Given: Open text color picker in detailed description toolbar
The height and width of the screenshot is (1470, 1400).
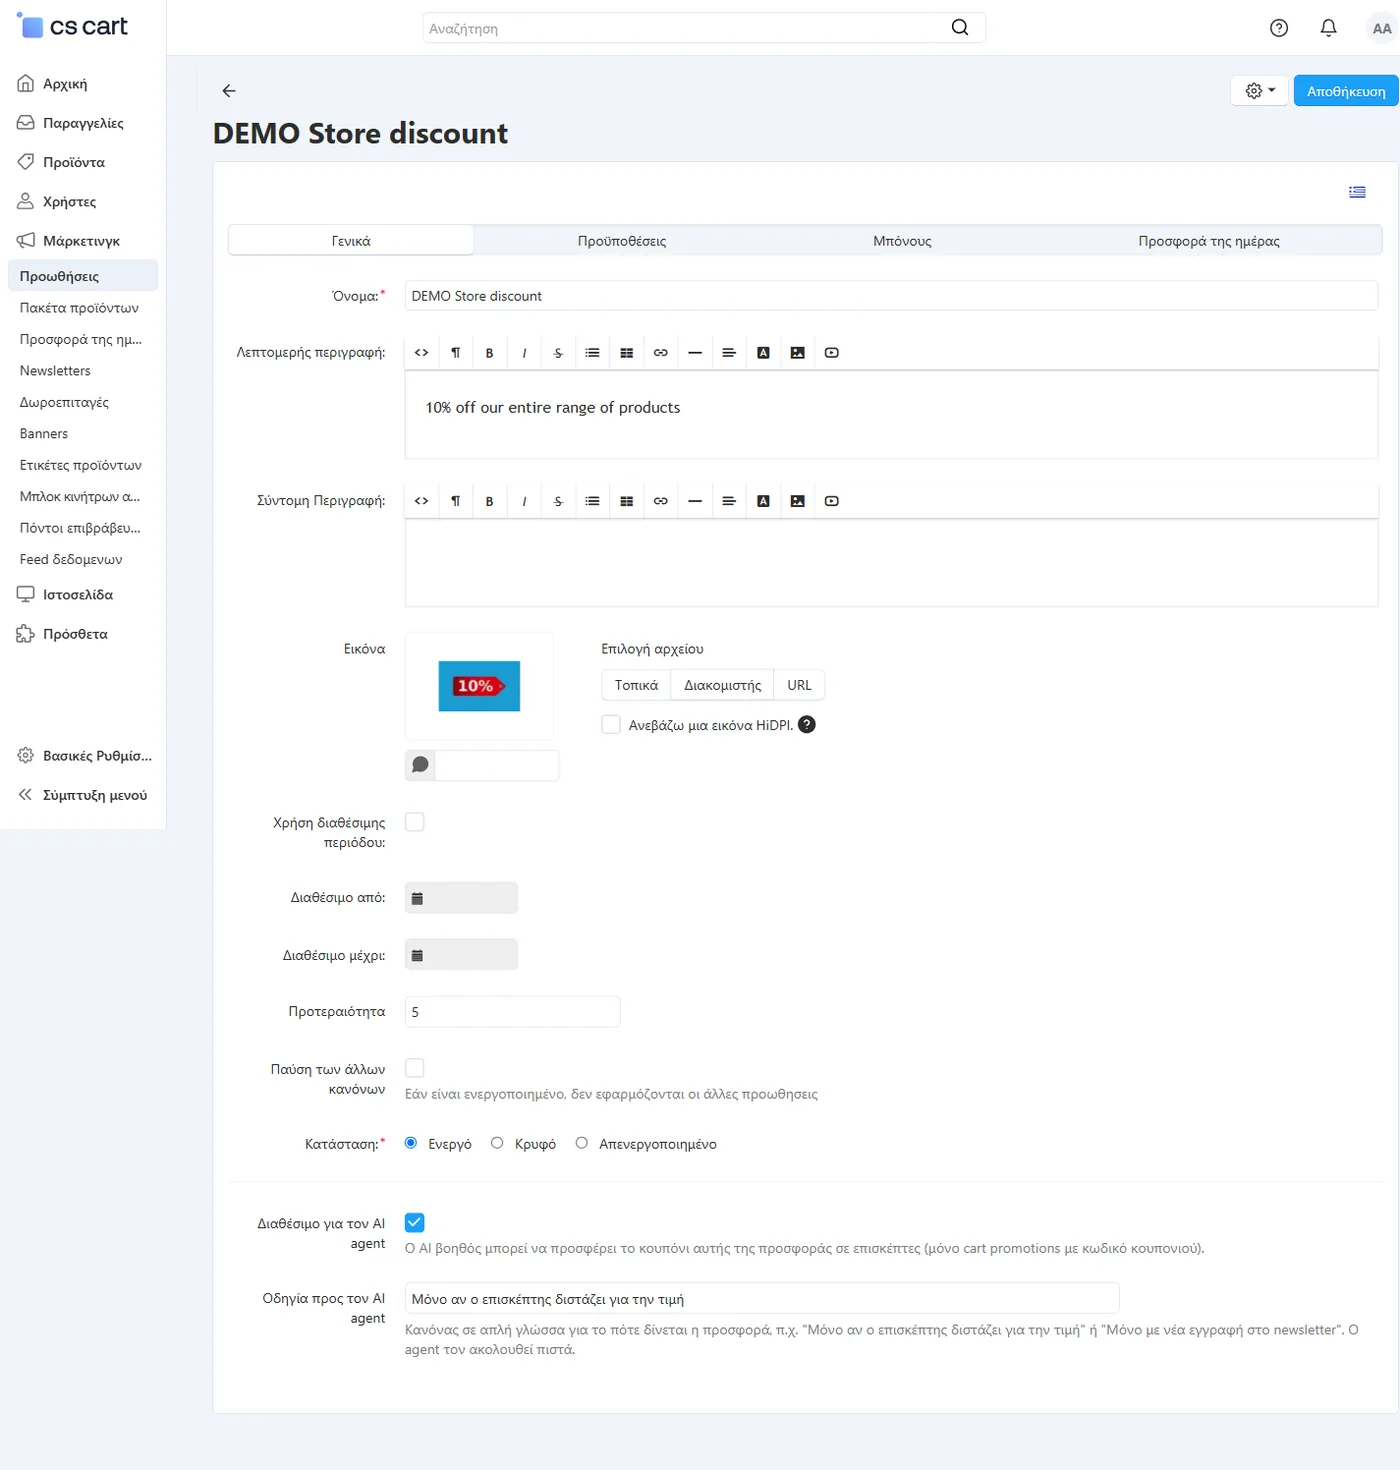Looking at the screenshot, I should tap(763, 353).
